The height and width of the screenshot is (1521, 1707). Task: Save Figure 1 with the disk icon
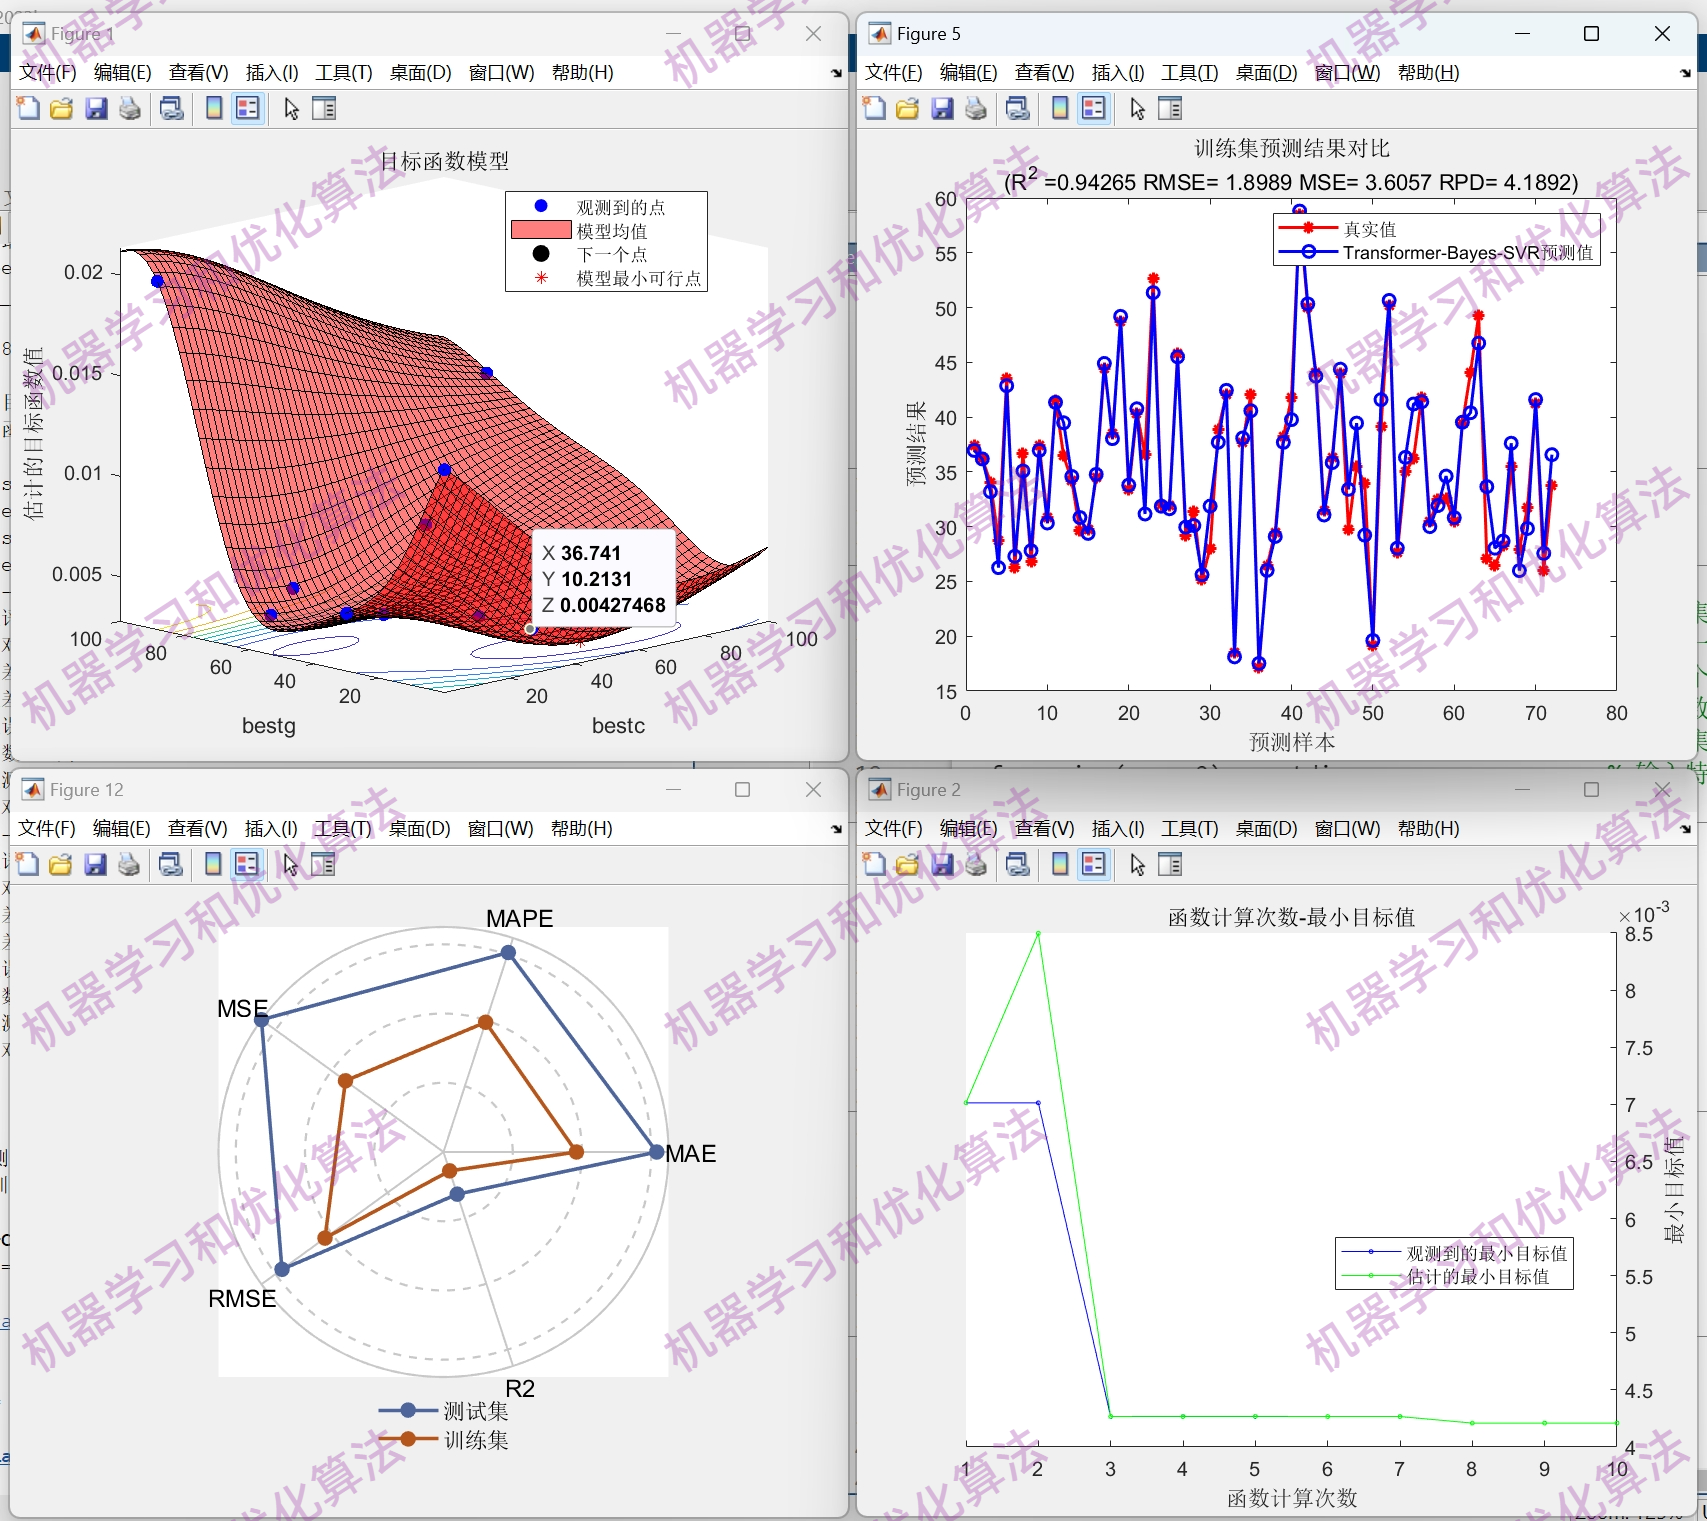click(96, 109)
